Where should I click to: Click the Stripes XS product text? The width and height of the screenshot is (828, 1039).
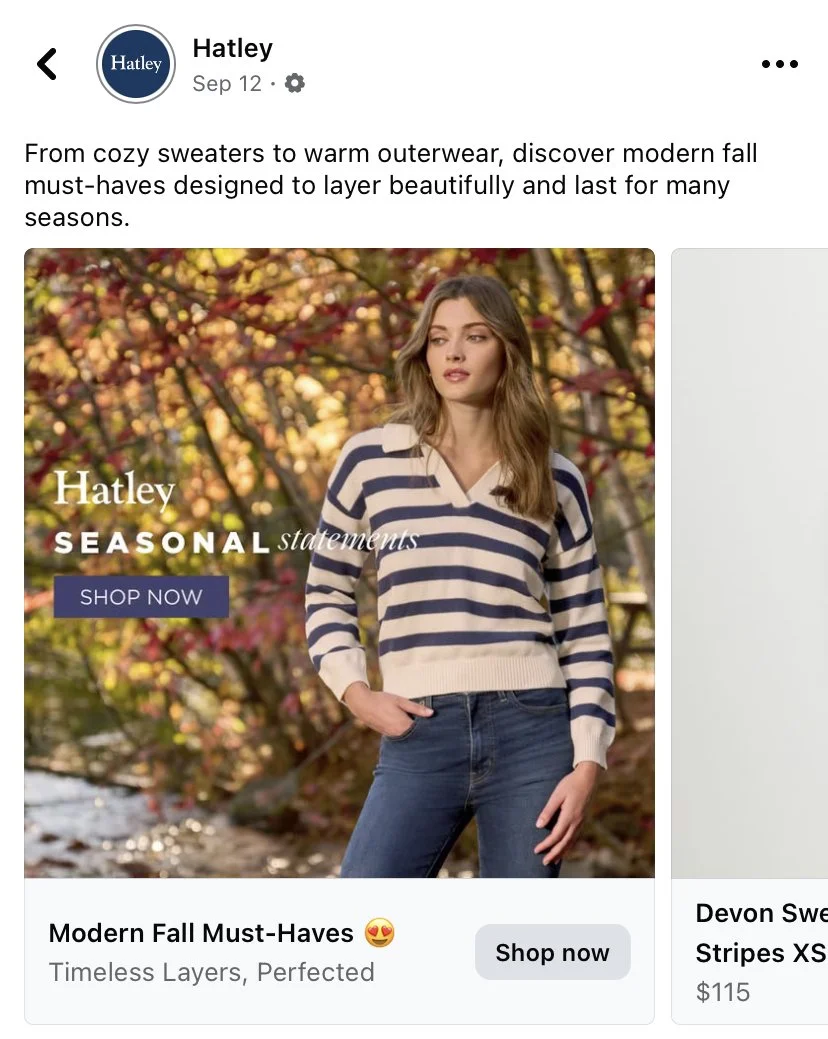[761, 953]
